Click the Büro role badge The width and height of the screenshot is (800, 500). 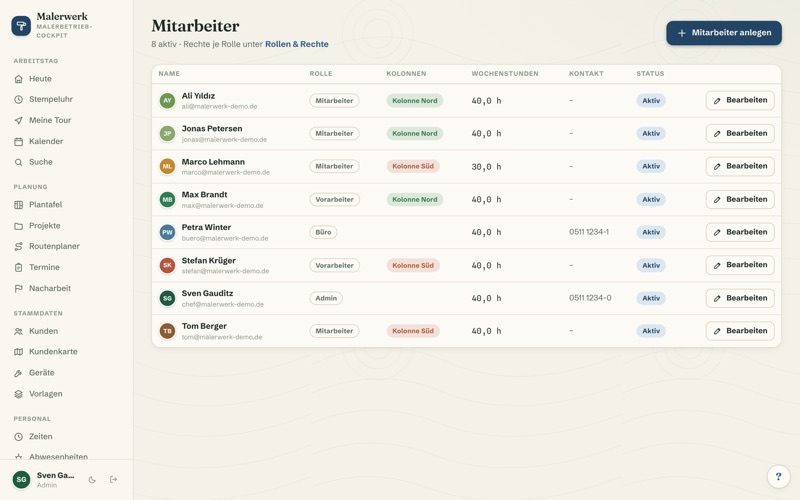pos(323,232)
